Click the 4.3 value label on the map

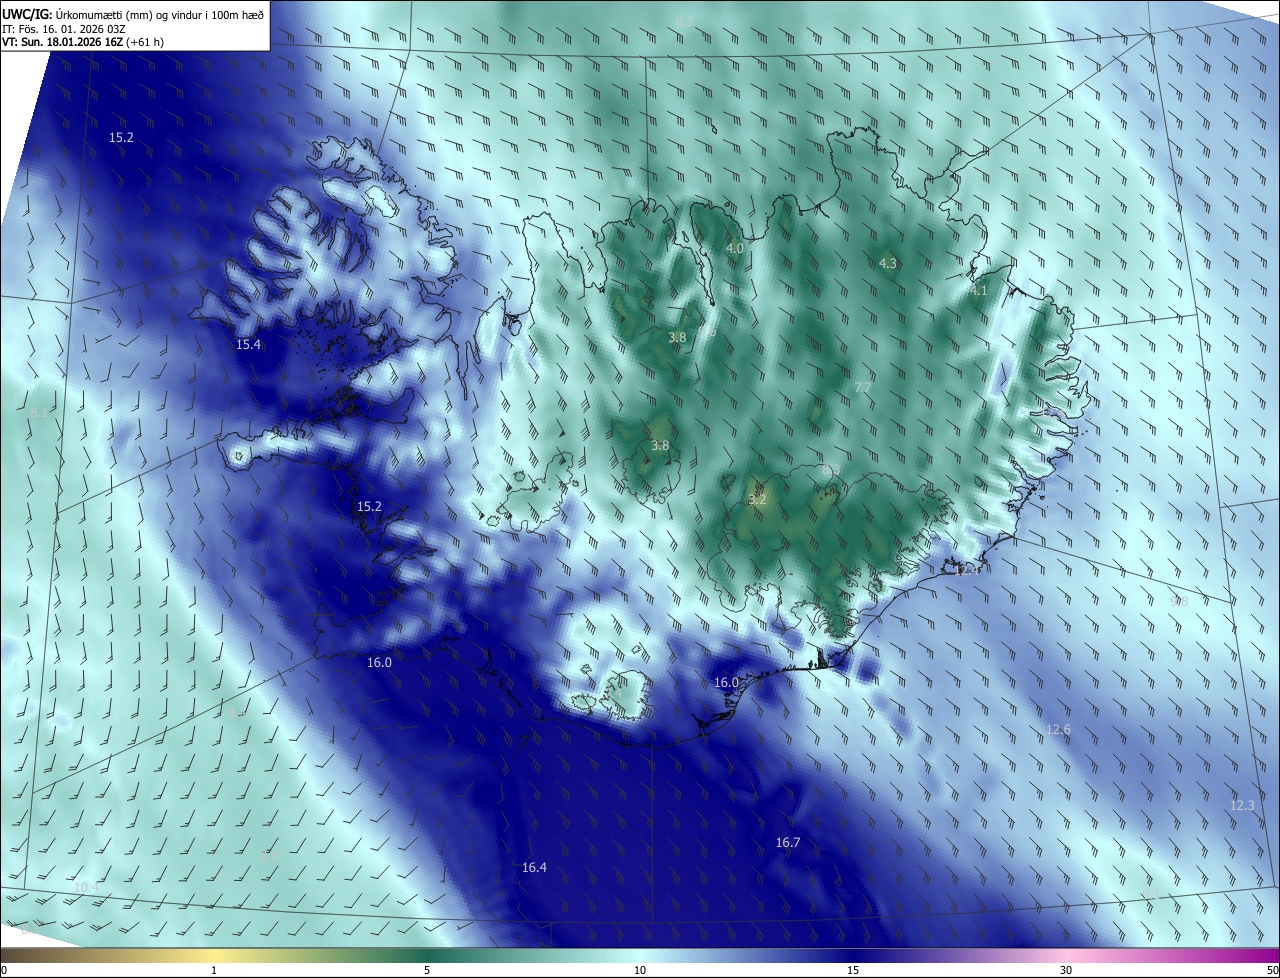[888, 263]
